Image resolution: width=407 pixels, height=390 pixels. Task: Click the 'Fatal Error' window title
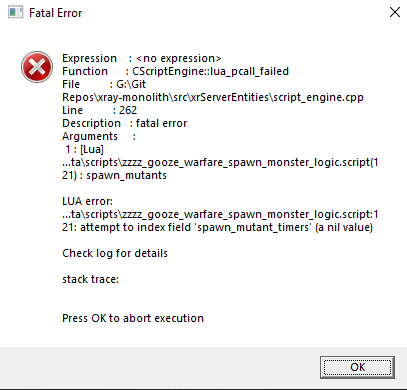tap(56, 13)
